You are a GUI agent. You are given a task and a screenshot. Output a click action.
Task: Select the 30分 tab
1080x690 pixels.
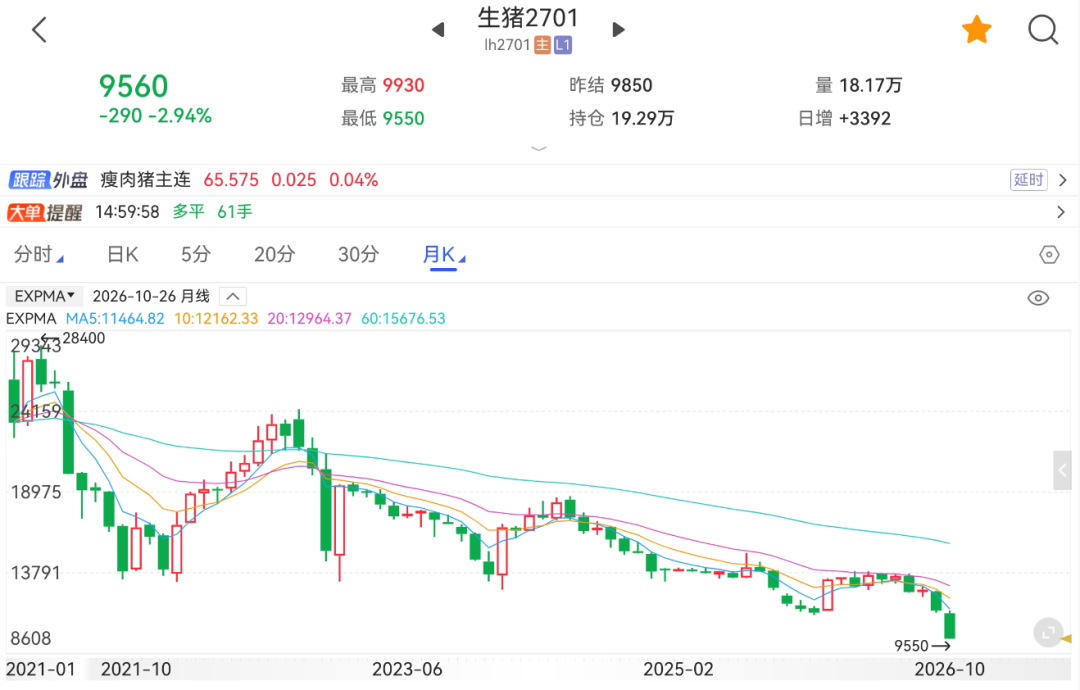358,255
